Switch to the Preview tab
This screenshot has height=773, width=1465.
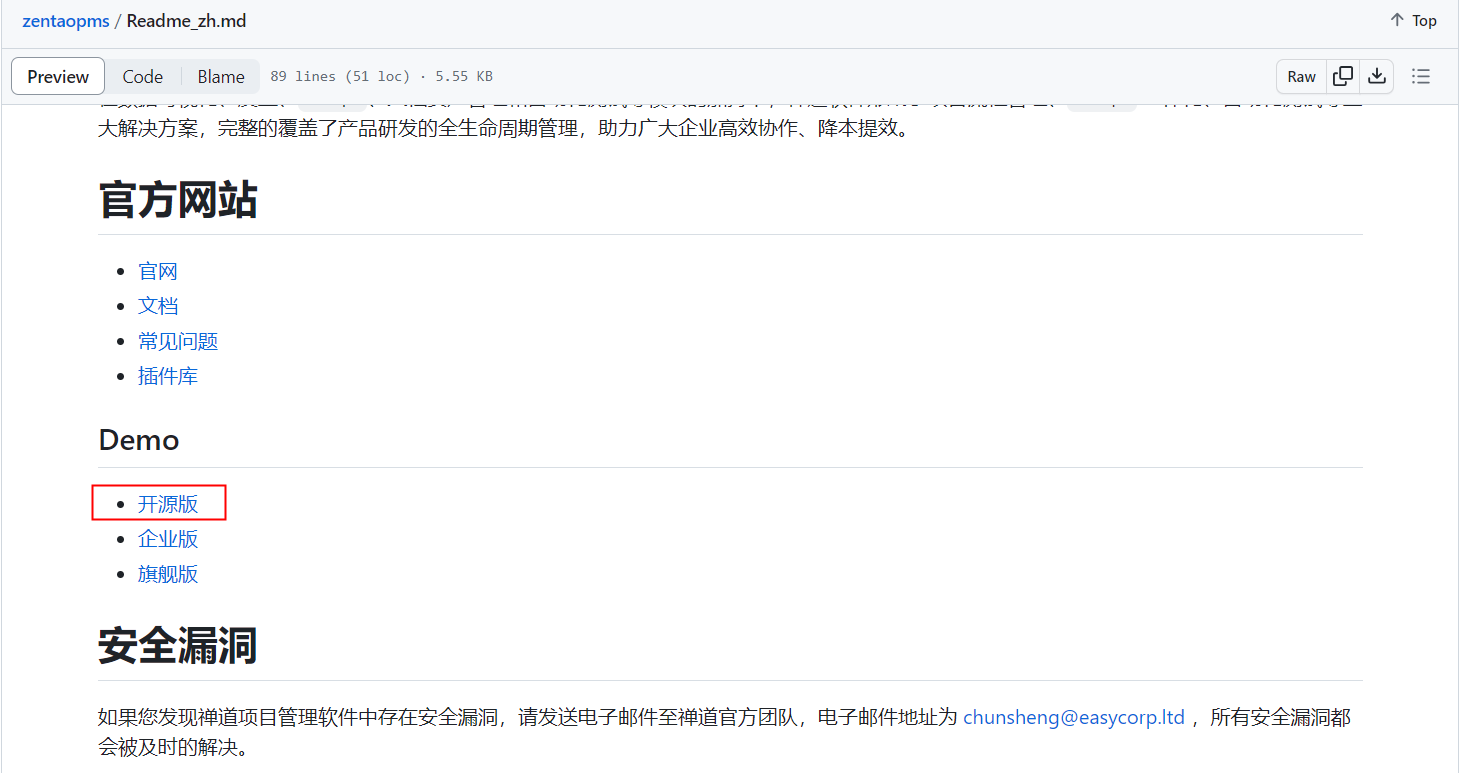(58, 76)
